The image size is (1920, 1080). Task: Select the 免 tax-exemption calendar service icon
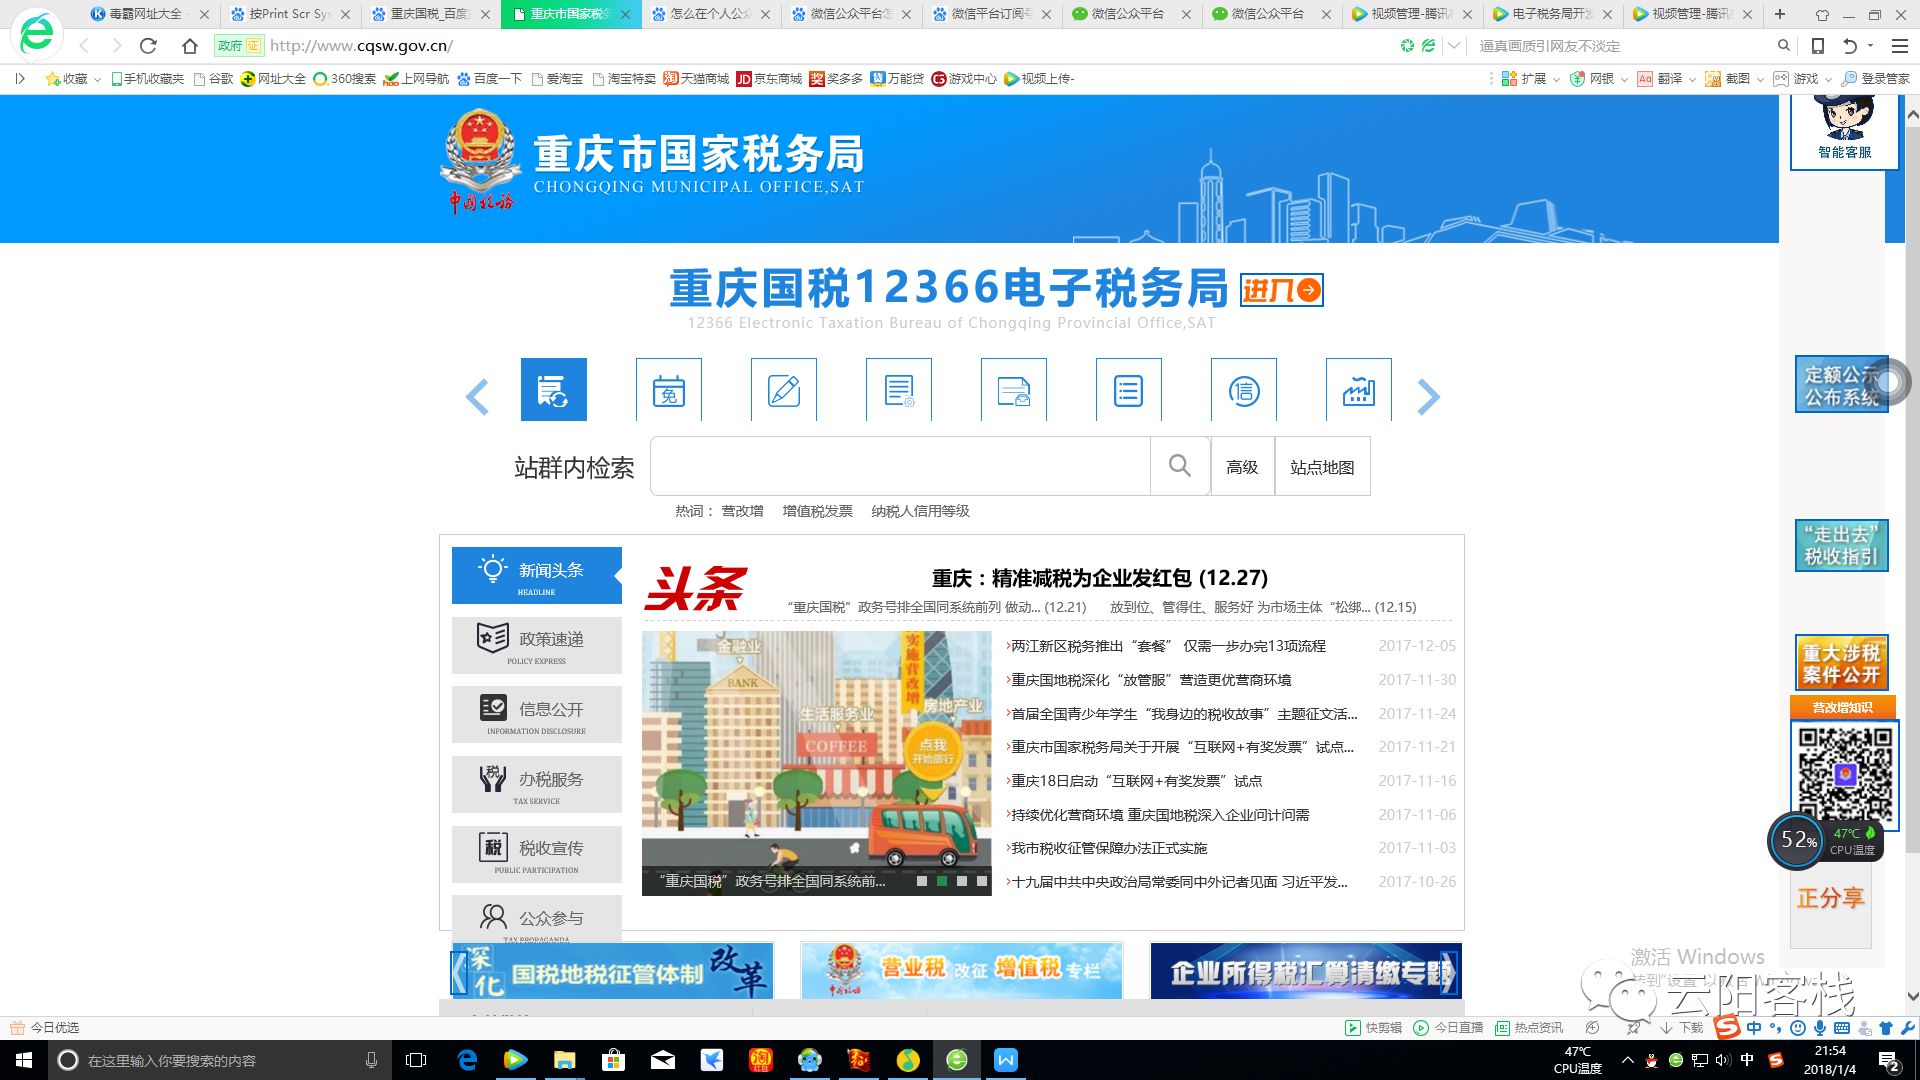pyautogui.click(x=669, y=390)
